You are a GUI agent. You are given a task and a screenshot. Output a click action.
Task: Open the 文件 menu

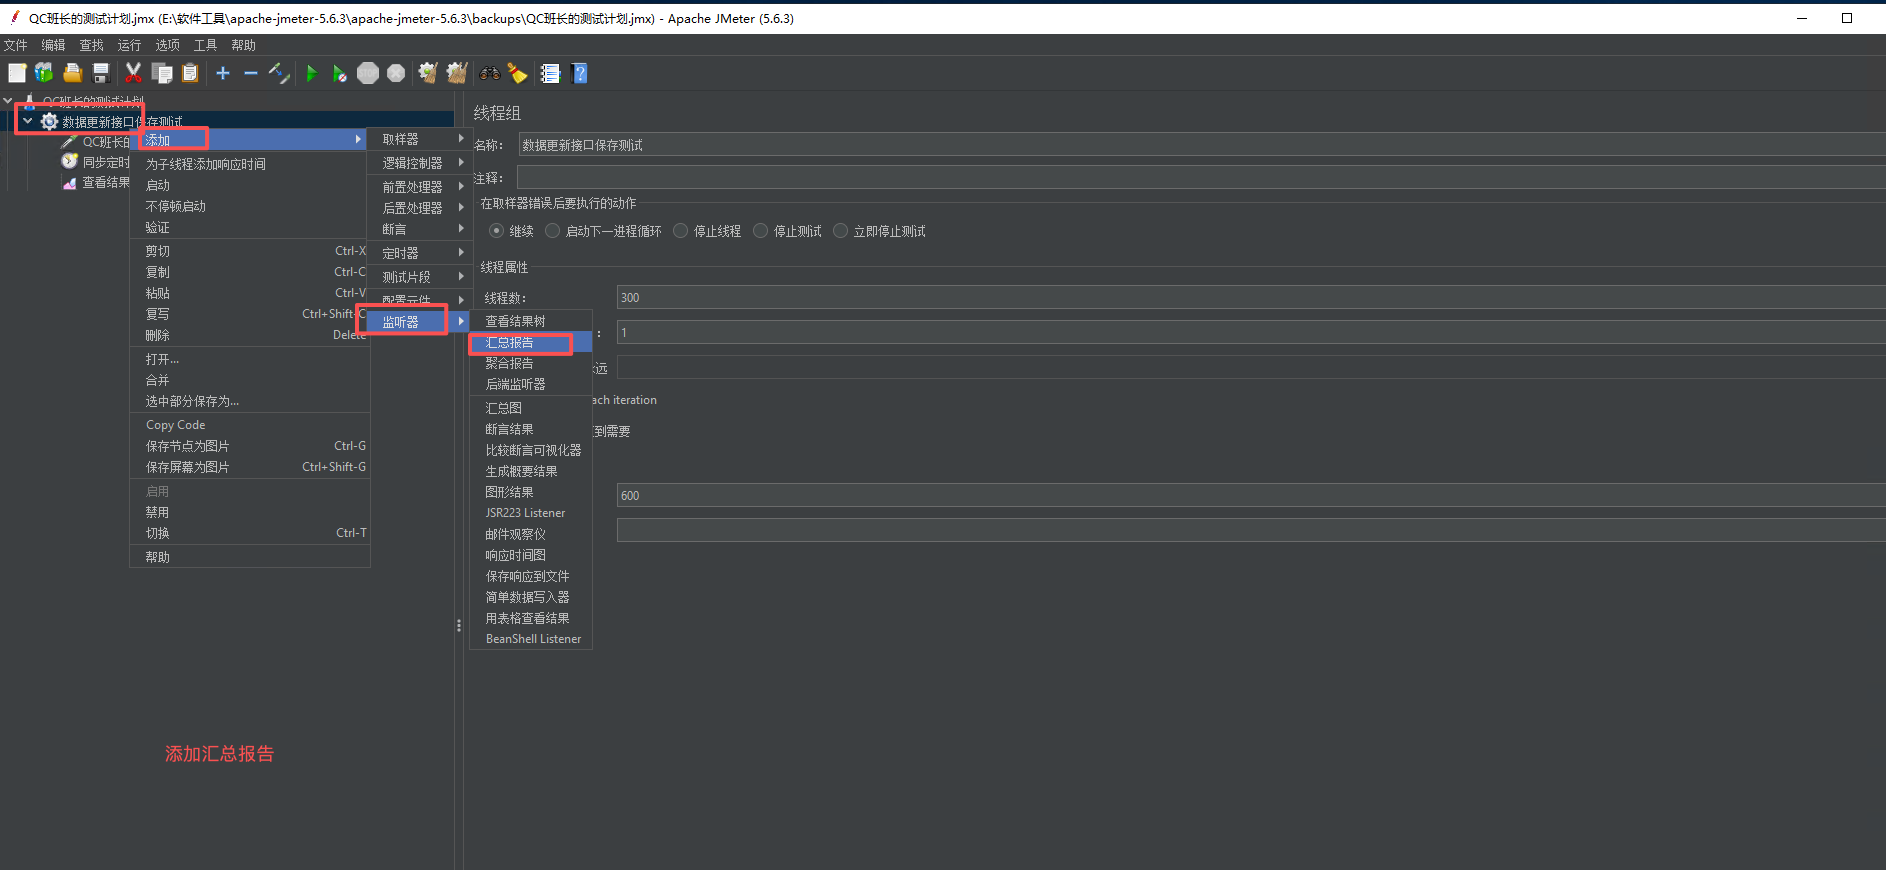[x=15, y=45]
